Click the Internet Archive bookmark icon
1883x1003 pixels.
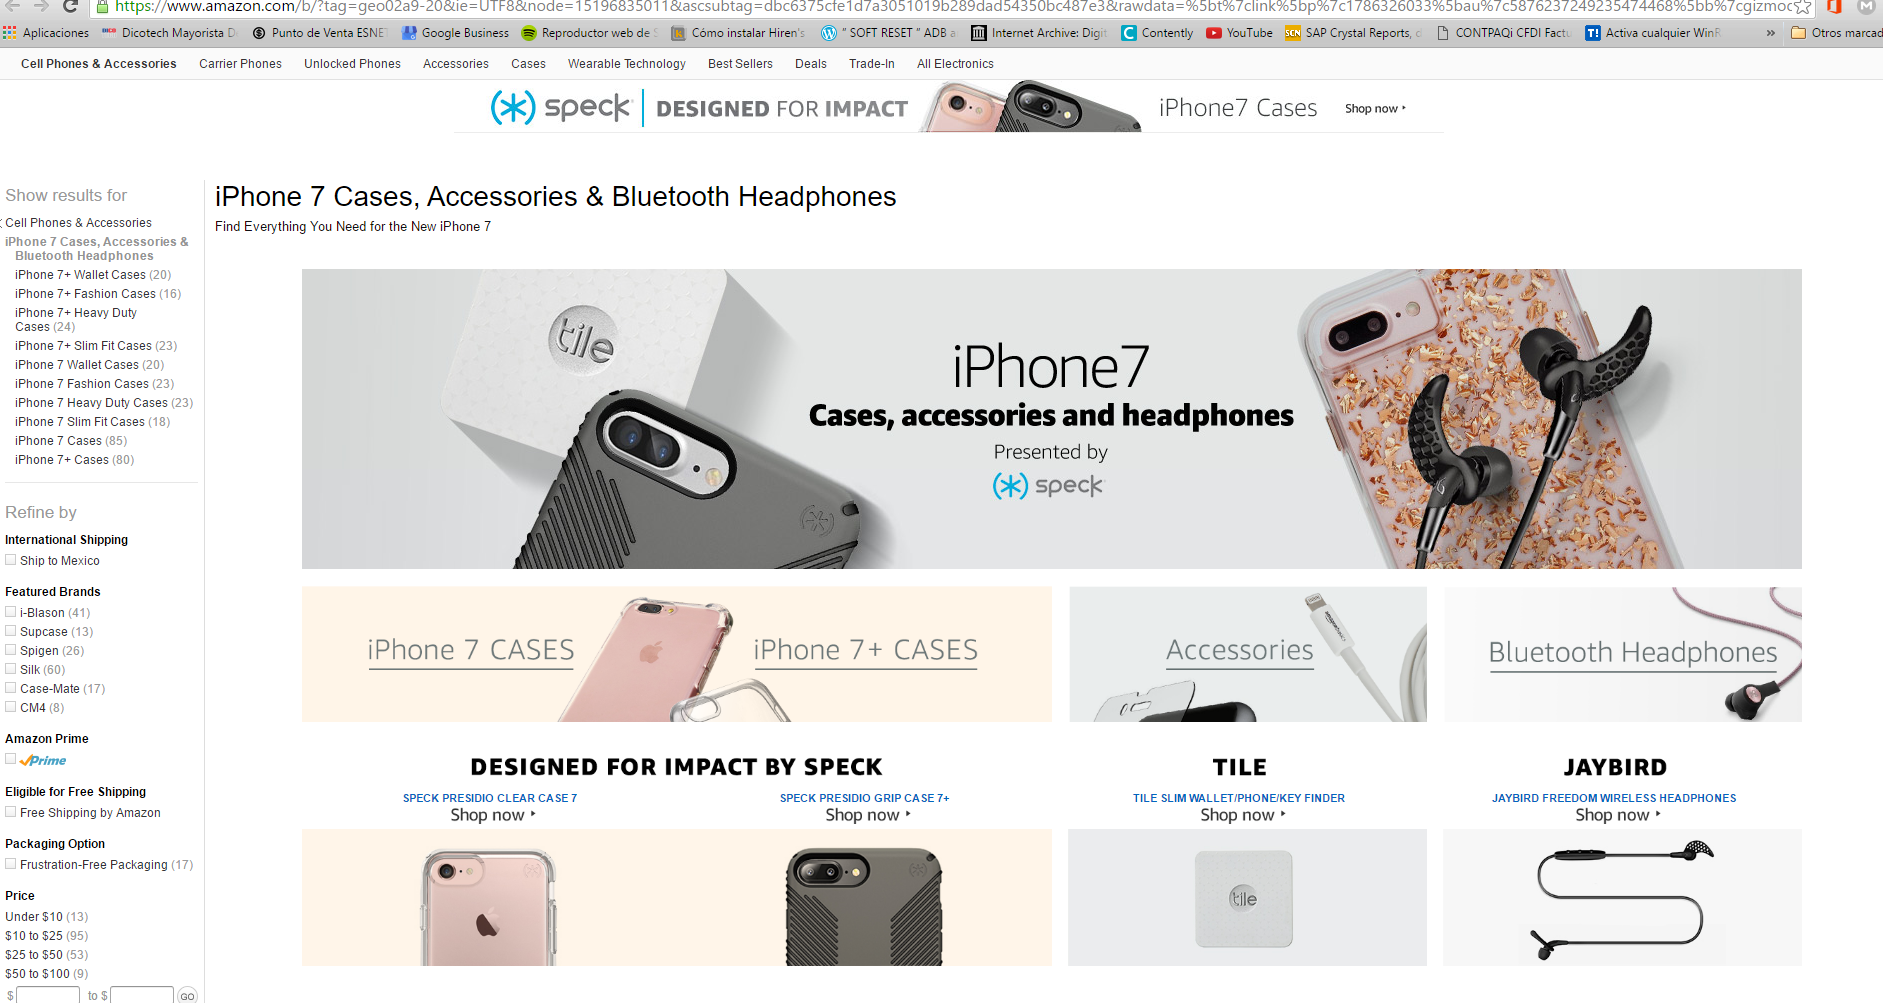[979, 33]
